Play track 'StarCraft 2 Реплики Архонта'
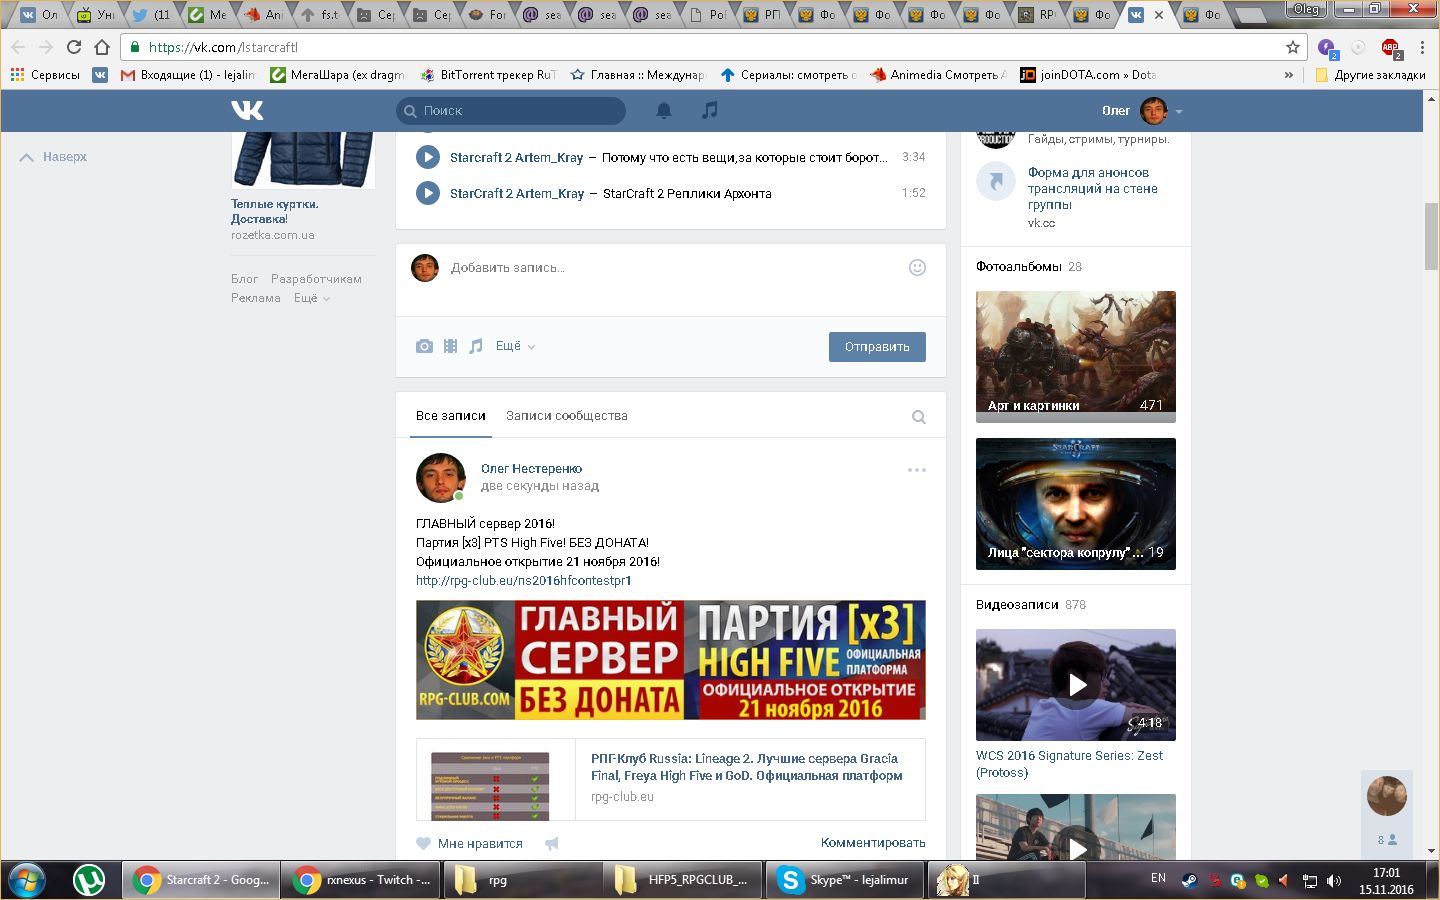 (x=428, y=193)
